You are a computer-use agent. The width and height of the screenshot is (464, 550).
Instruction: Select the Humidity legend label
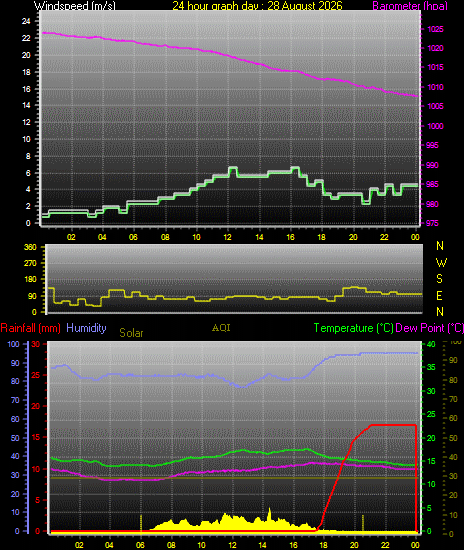click(x=86, y=328)
